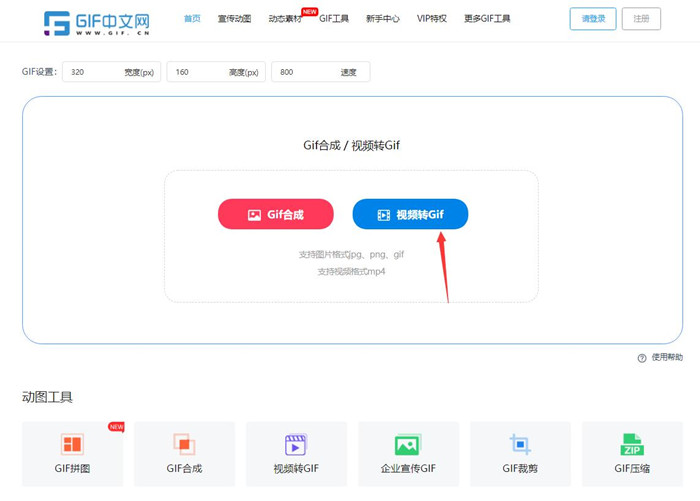Viewport: 700px width, 501px height.
Task: Expand the 更多GIF工具 menu
Action: (487, 19)
